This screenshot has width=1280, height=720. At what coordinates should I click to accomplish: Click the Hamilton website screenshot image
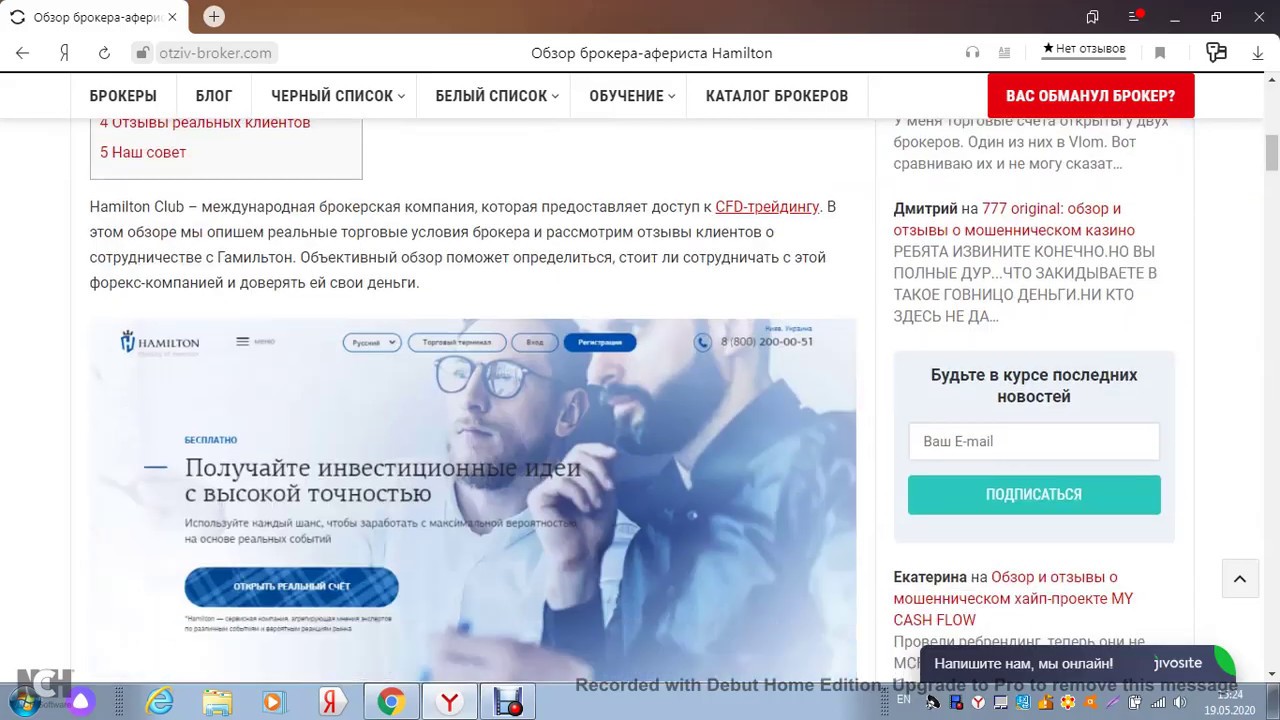473,500
